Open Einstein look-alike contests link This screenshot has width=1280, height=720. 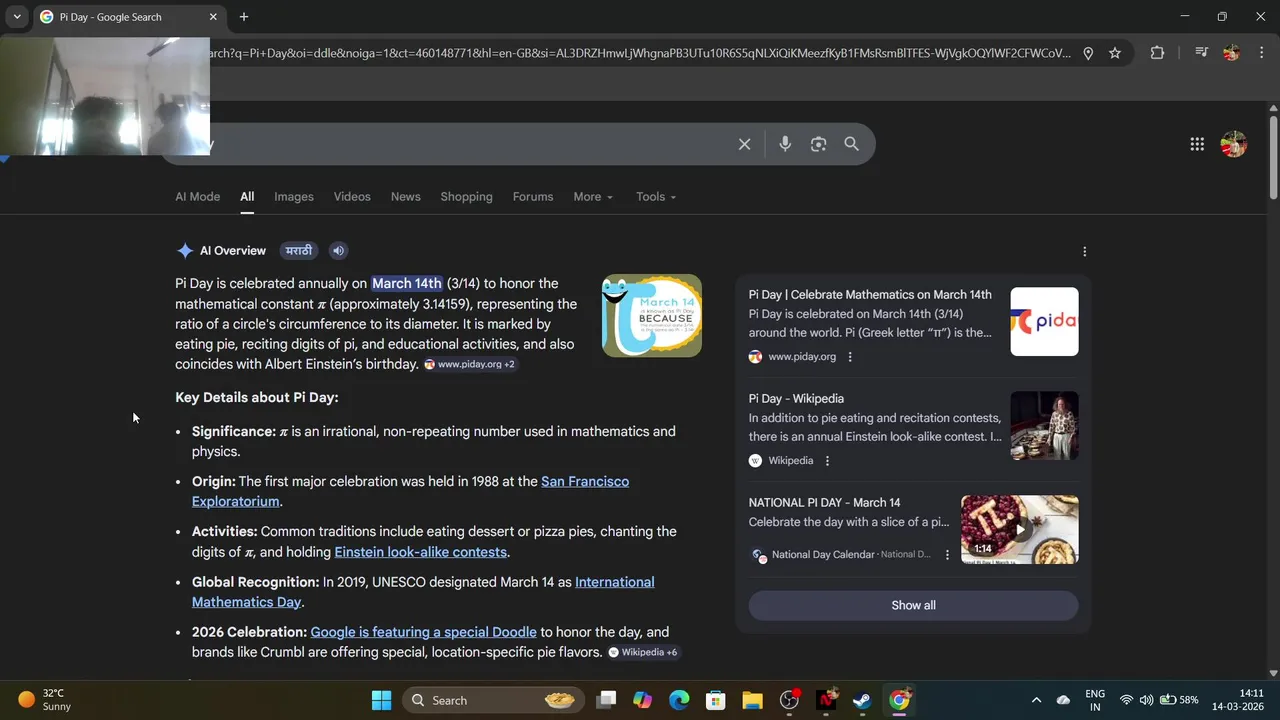[x=421, y=552]
